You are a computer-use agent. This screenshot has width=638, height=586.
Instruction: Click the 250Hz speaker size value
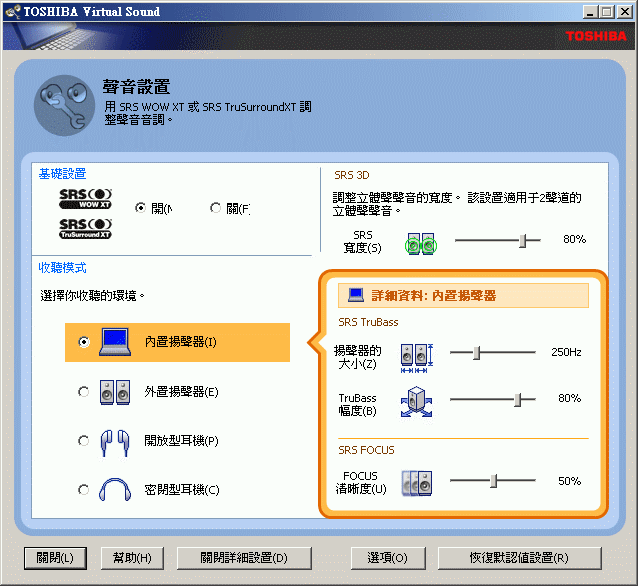click(566, 352)
